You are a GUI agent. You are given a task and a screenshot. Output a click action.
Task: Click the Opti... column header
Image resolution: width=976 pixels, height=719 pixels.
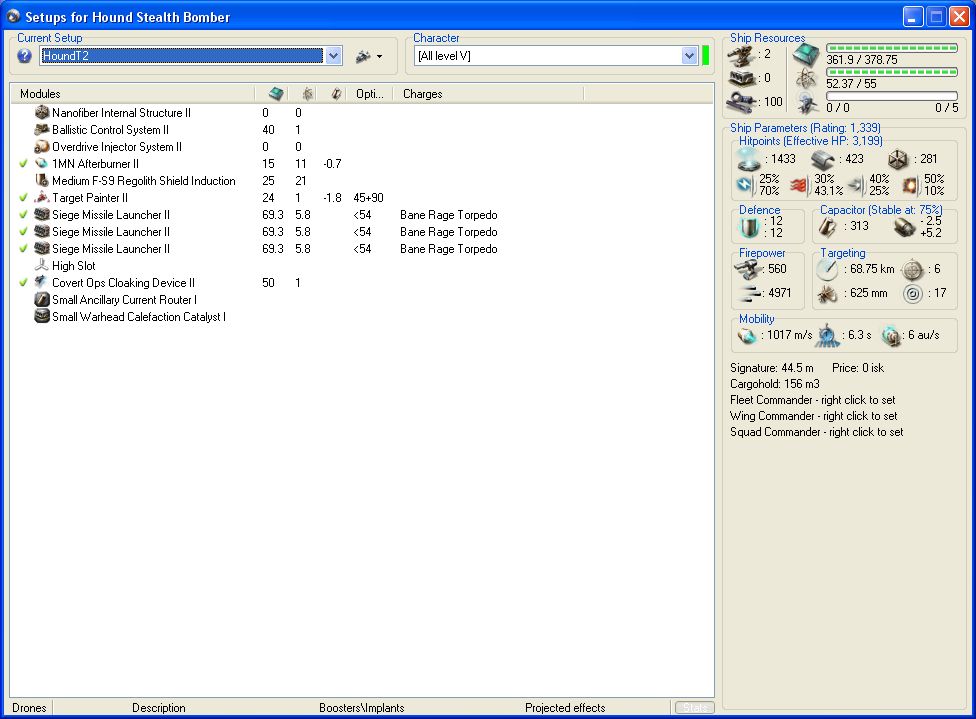[370, 94]
